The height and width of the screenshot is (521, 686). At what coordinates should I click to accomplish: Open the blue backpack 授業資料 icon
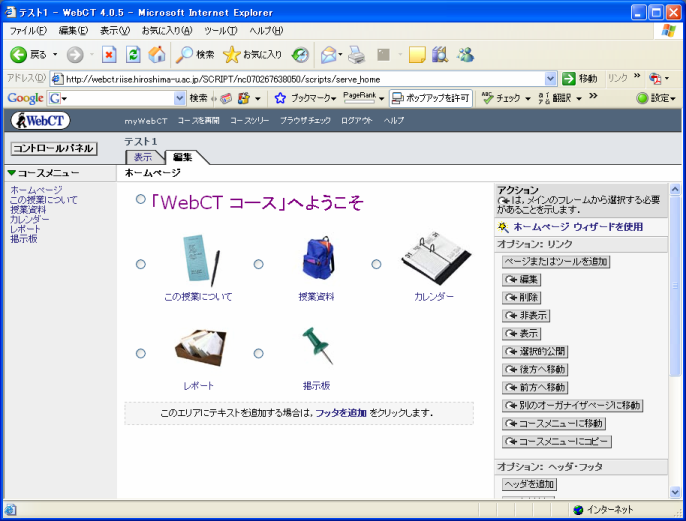coord(318,258)
